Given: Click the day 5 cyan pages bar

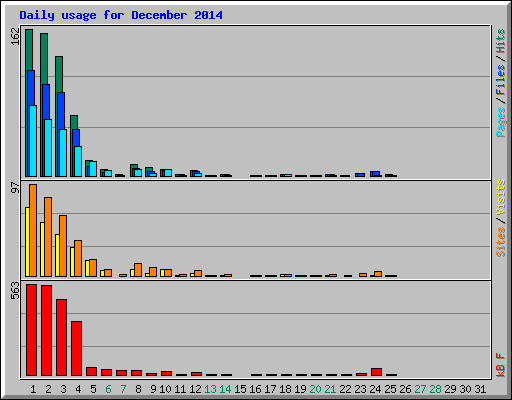Looking at the screenshot, I should point(93,169).
